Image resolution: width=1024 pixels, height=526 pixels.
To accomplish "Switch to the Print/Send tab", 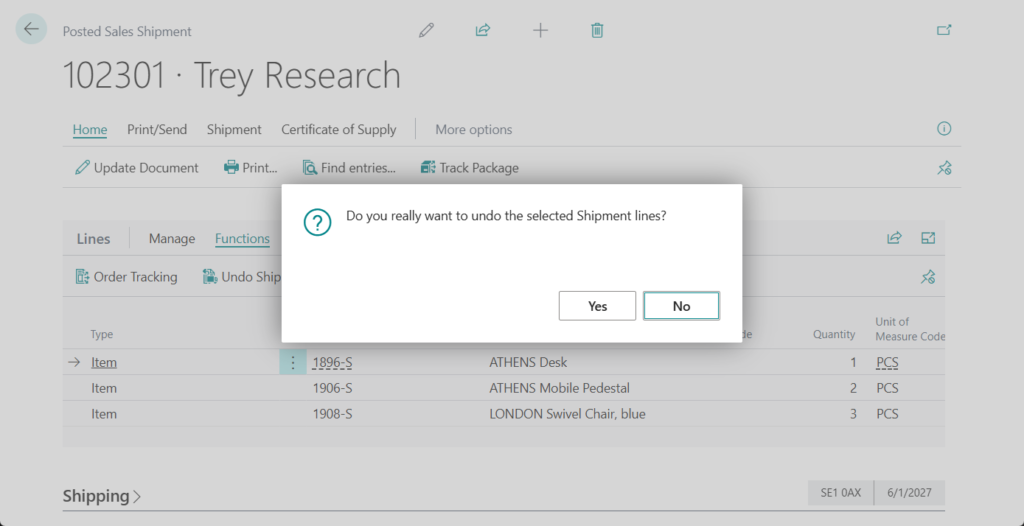I will click(157, 129).
